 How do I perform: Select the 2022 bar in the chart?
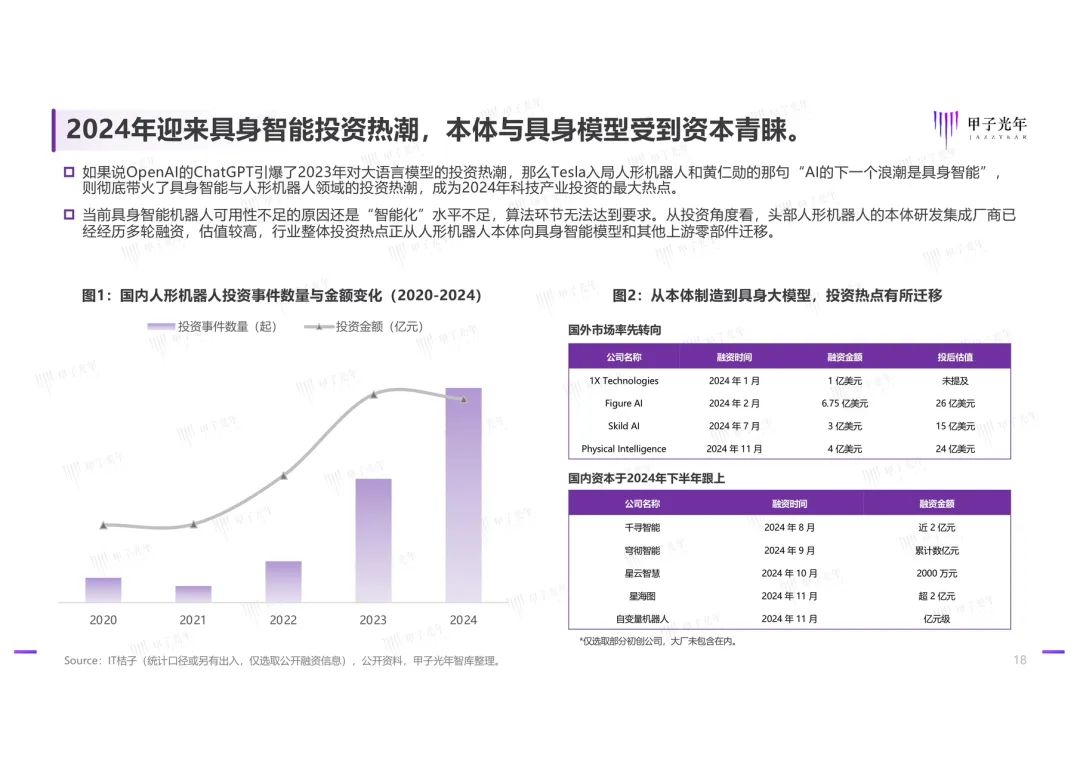click(x=283, y=581)
